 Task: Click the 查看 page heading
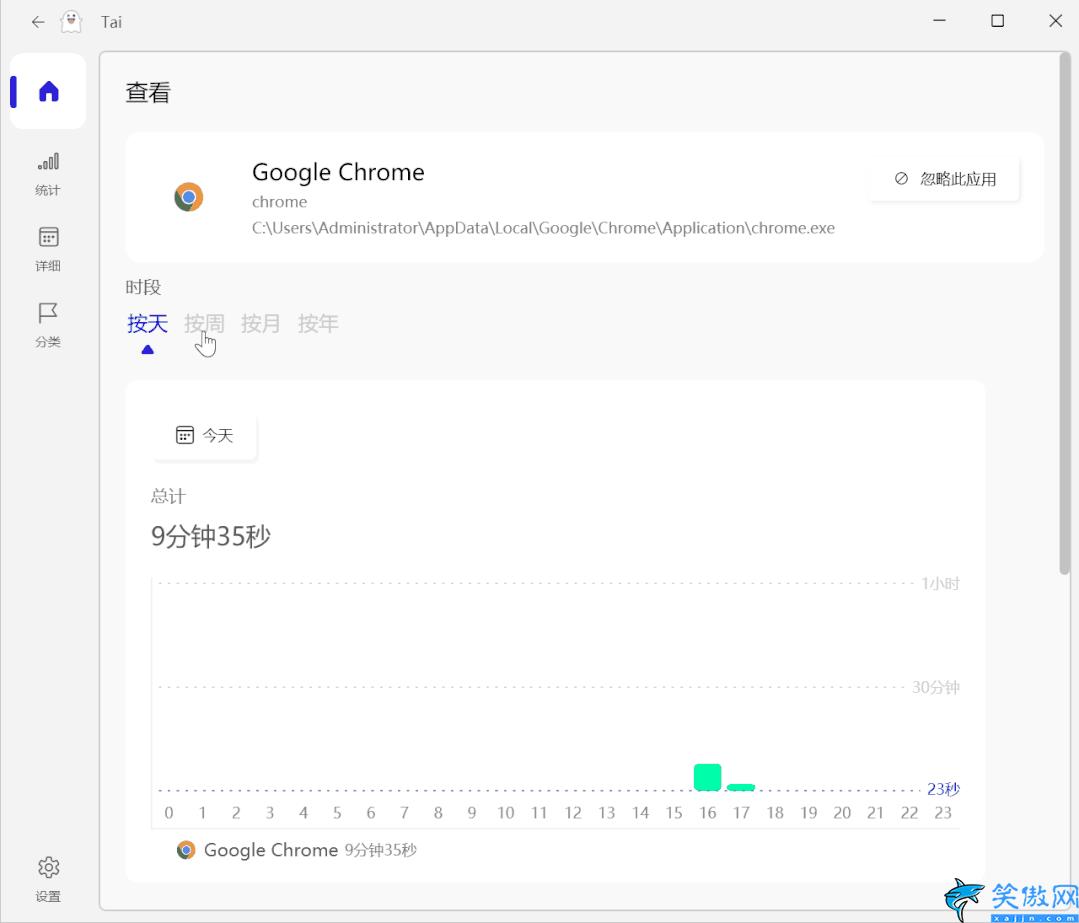point(148,92)
